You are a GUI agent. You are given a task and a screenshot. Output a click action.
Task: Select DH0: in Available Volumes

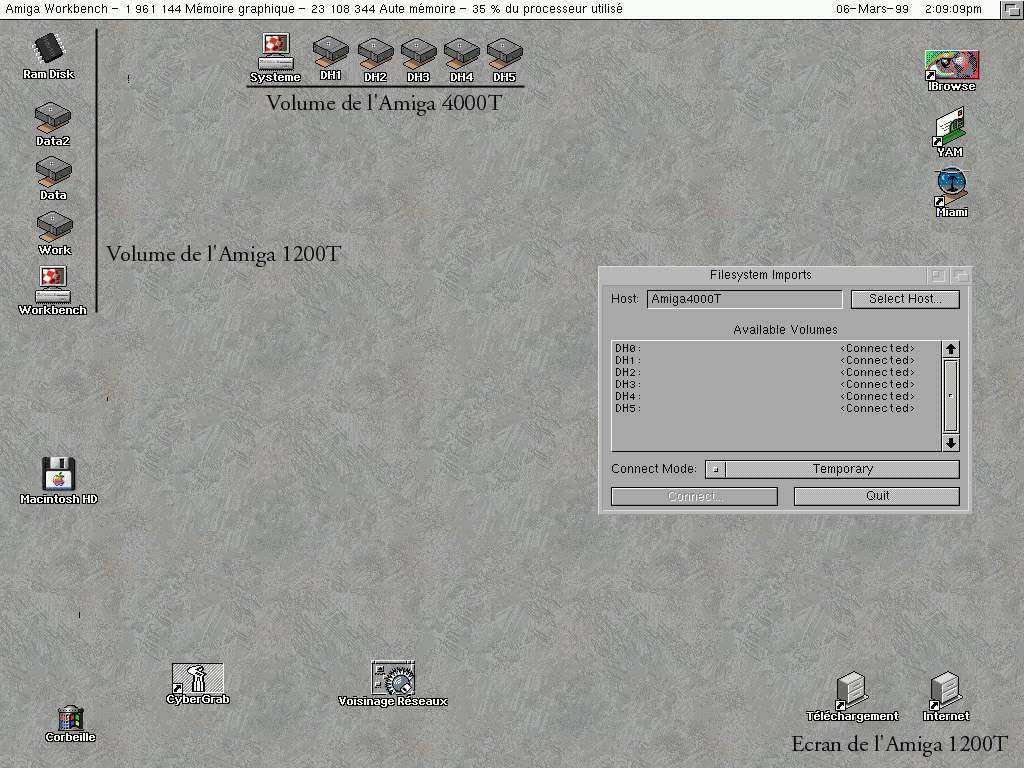click(776, 349)
